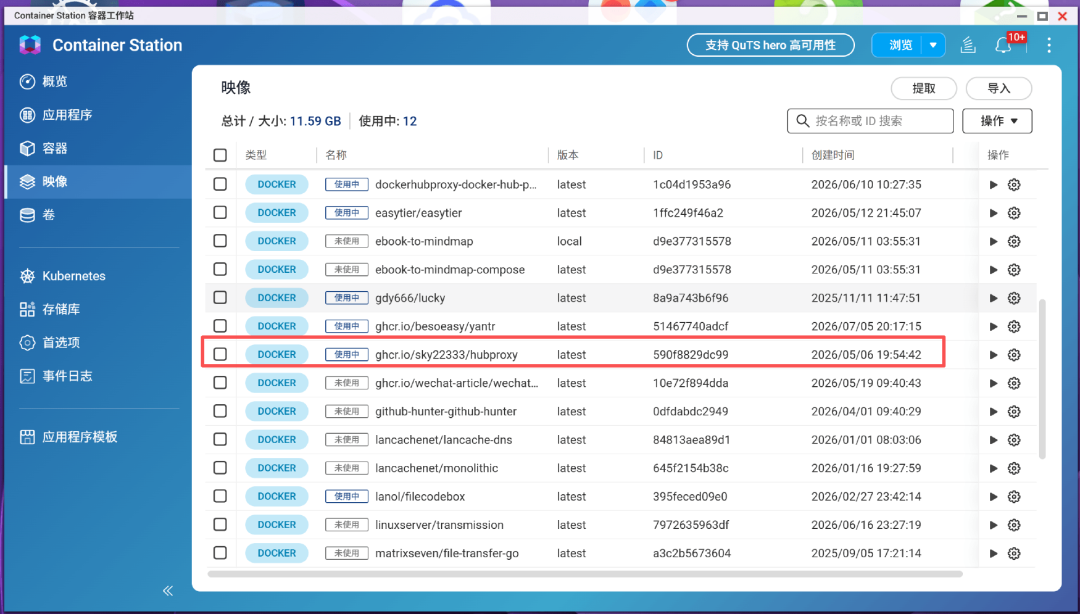Screen dimensions: 1080x614
Task: Open 容器 containers in the sidebar
Action: (x=97, y=148)
